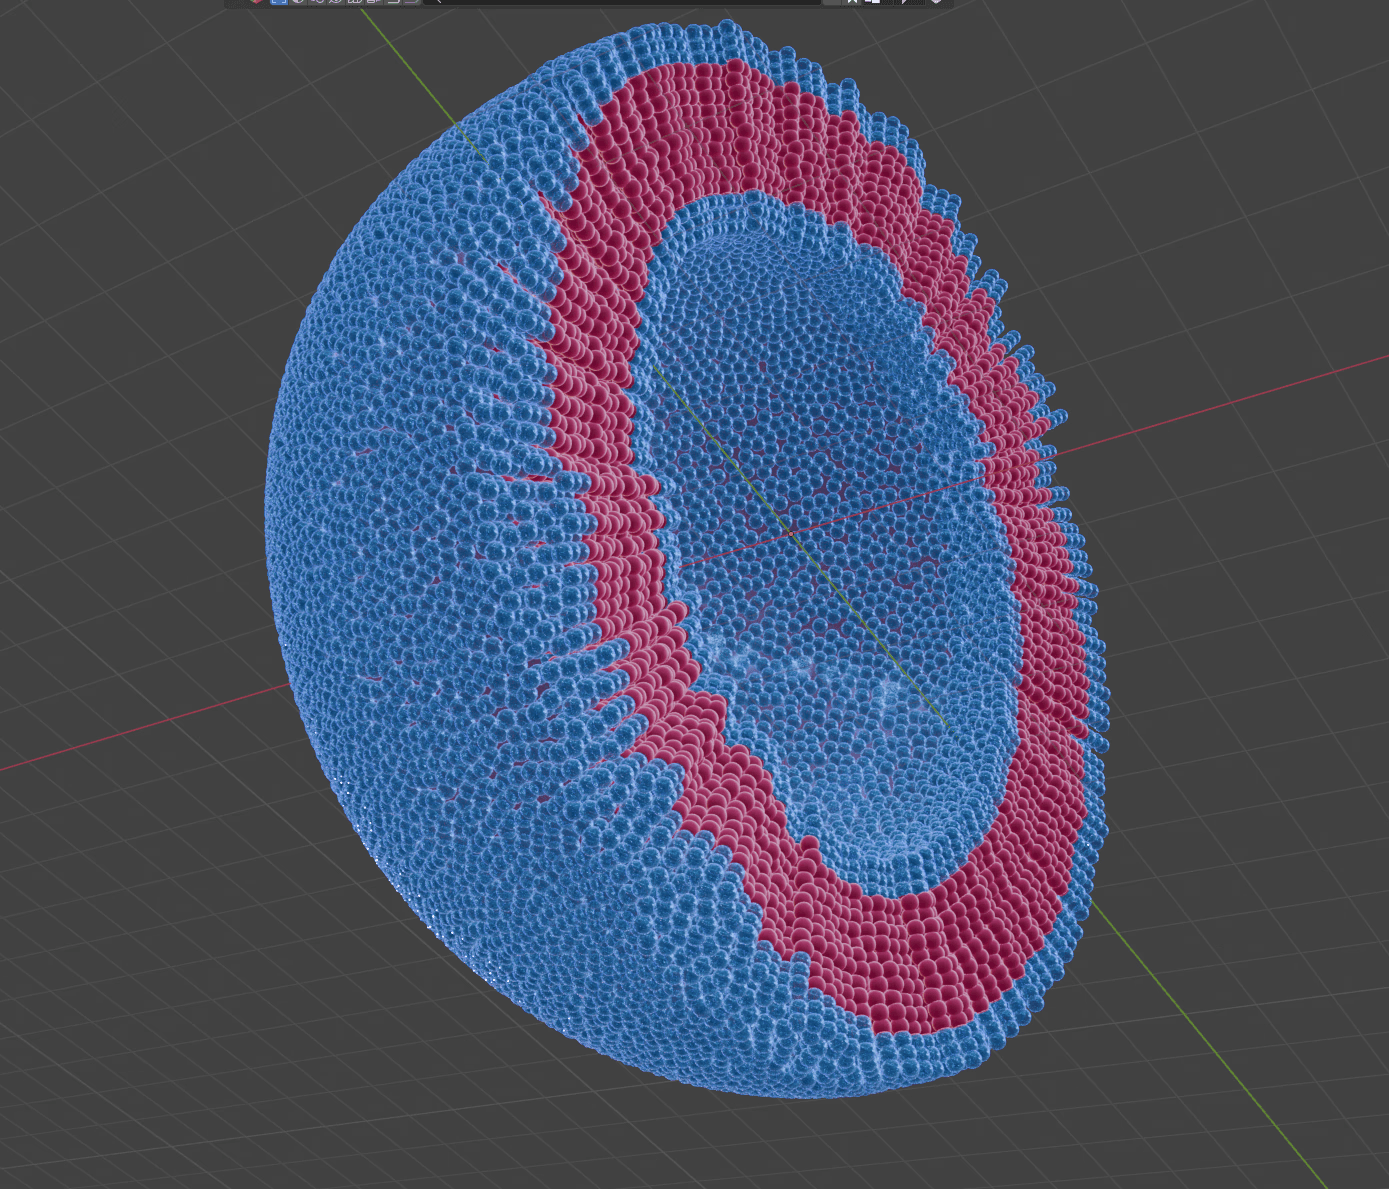Click the orange object origin dot
1389x1189 pixels.
790,533
